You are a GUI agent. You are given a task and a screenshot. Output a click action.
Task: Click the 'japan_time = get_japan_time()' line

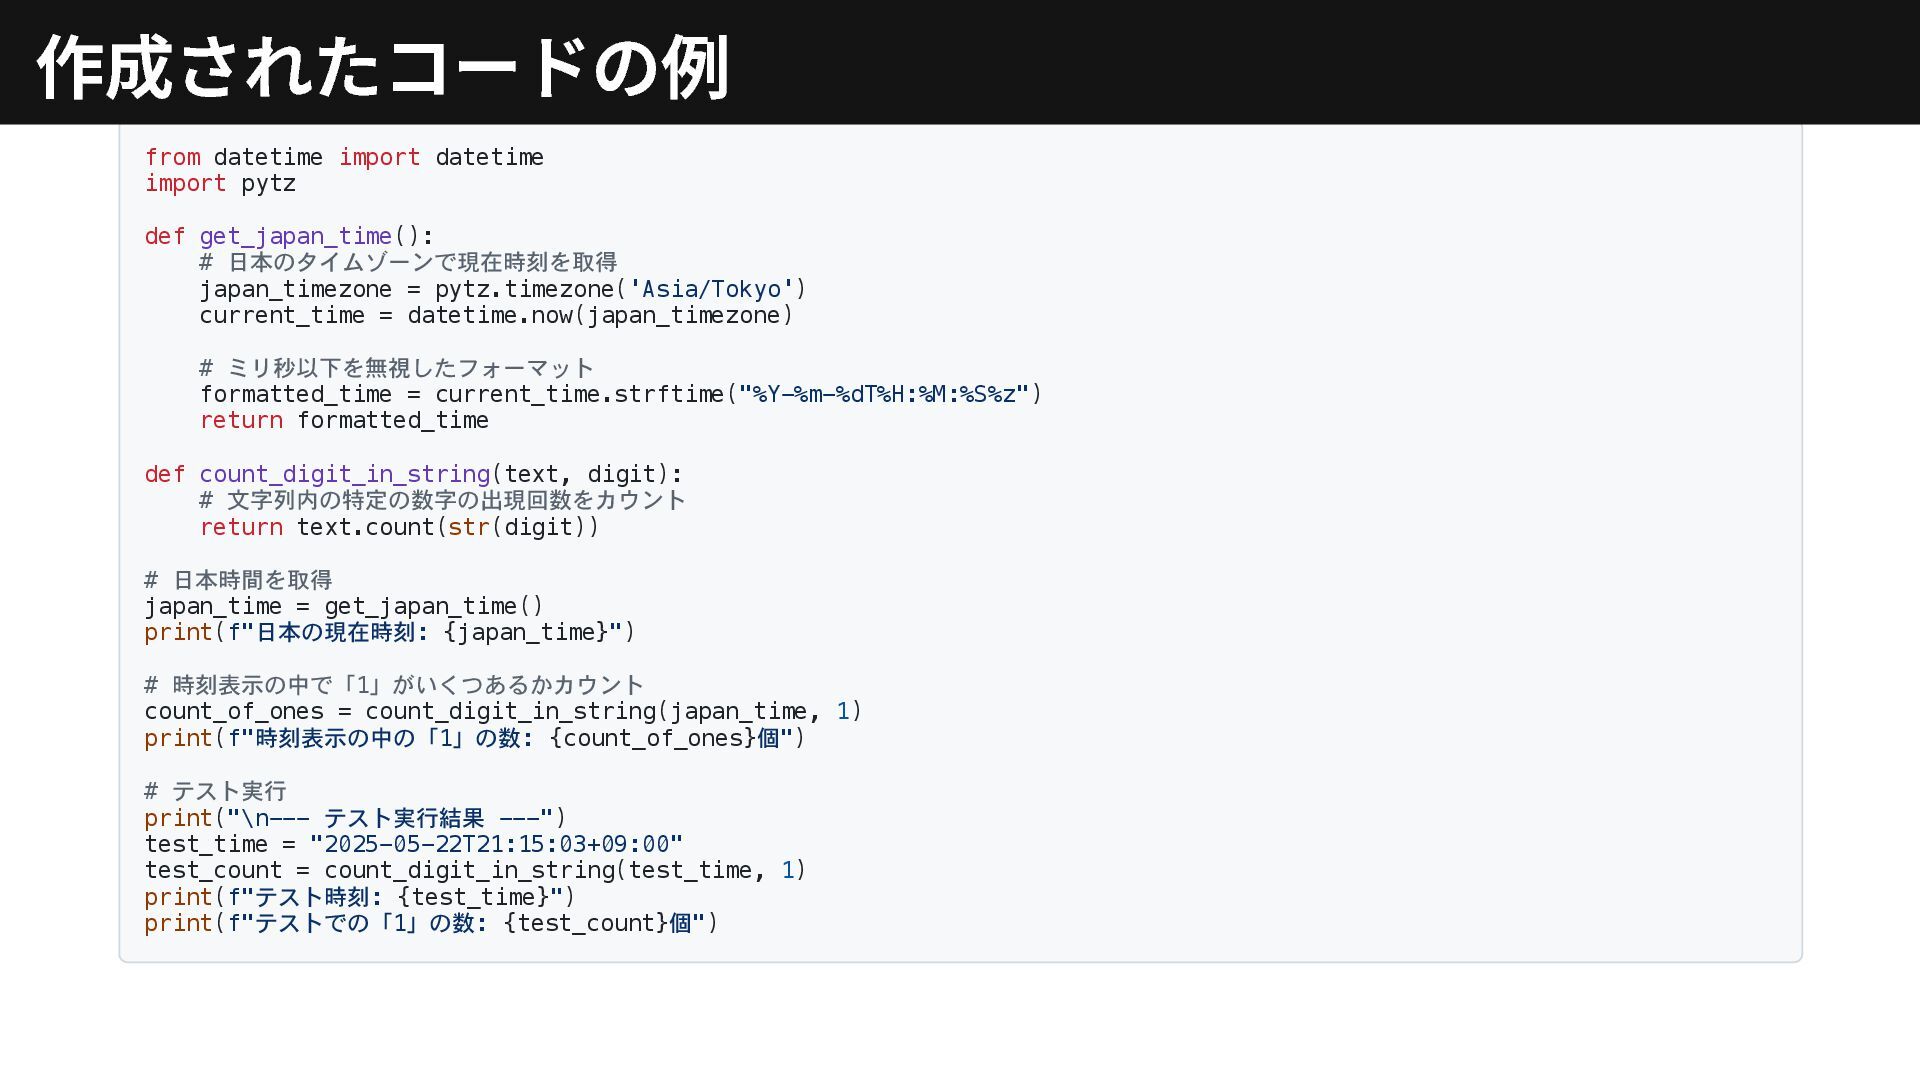[344, 606]
